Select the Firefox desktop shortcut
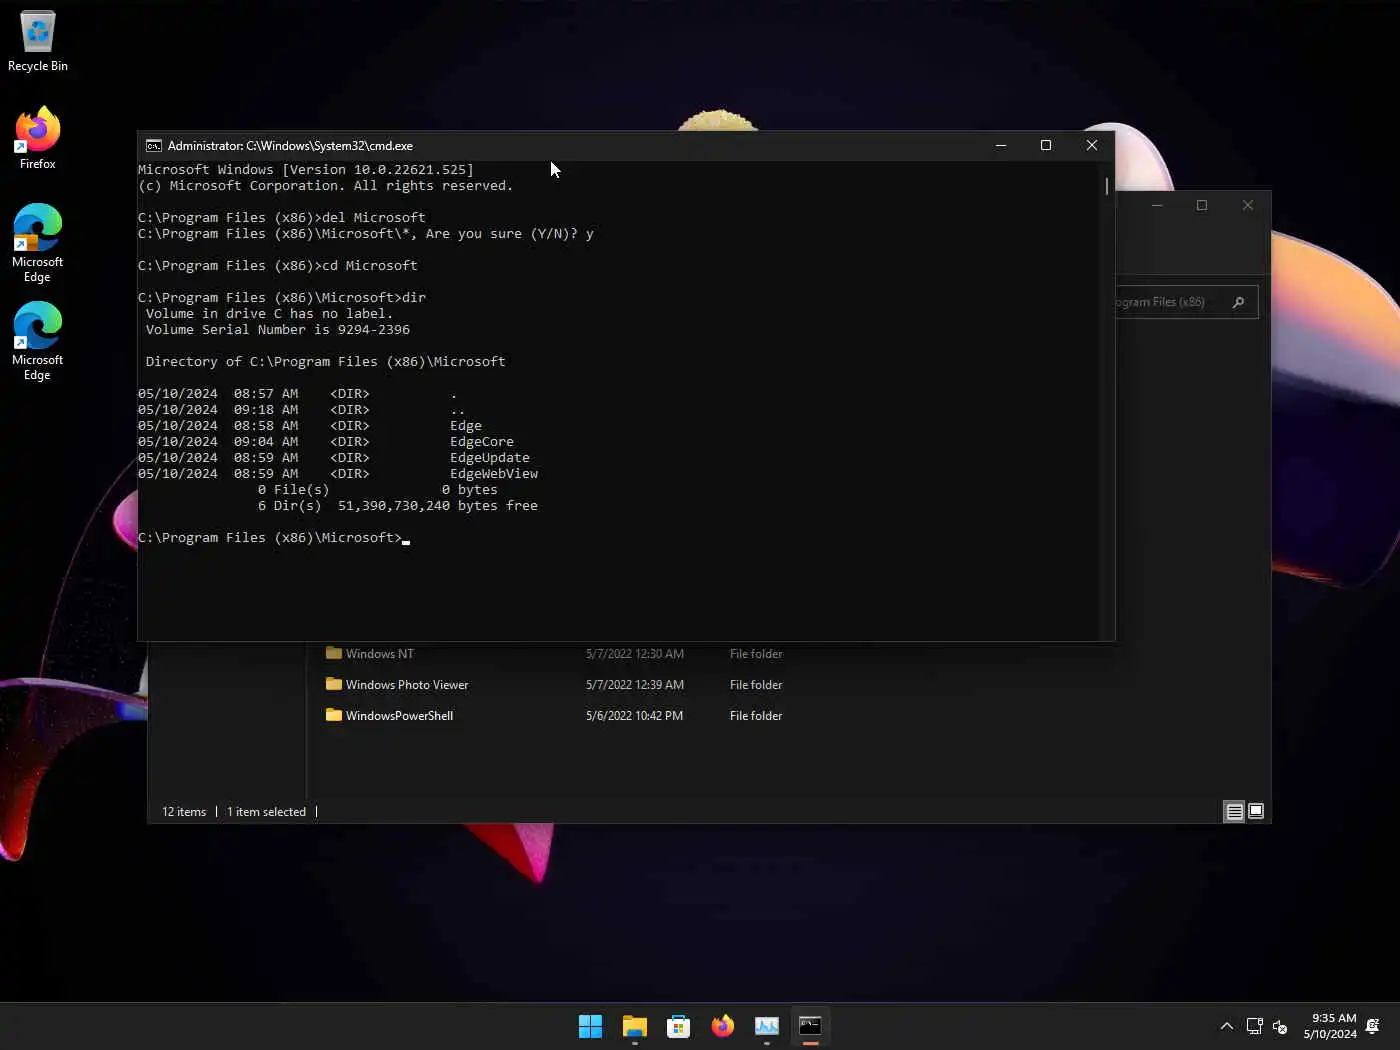 (x=38, y=138)
